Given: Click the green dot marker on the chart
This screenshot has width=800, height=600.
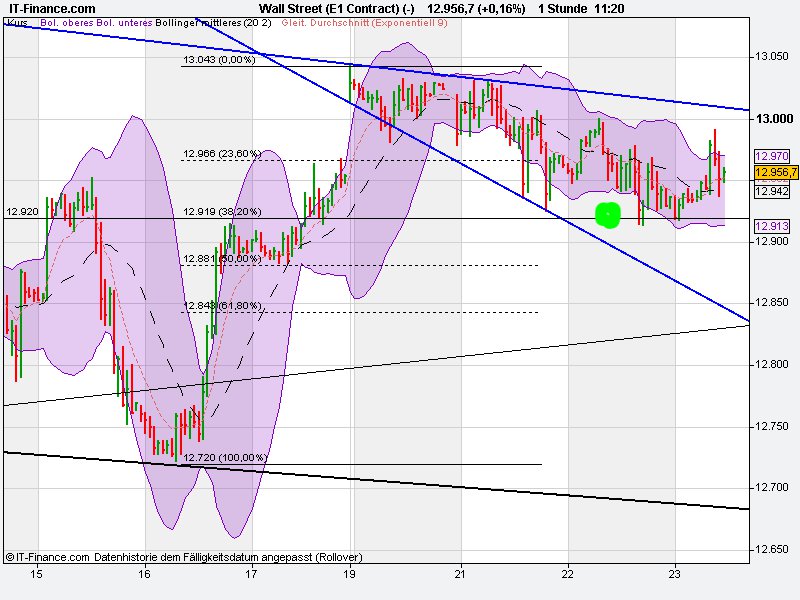Looking at the screenshot, I should [608, 213].
